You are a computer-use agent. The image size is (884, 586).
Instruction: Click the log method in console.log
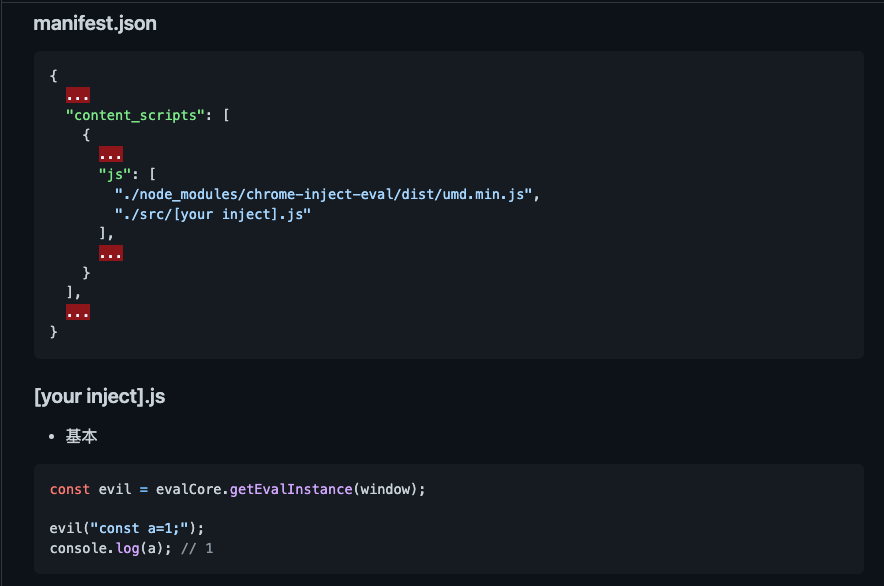click(x=127, y=549)
